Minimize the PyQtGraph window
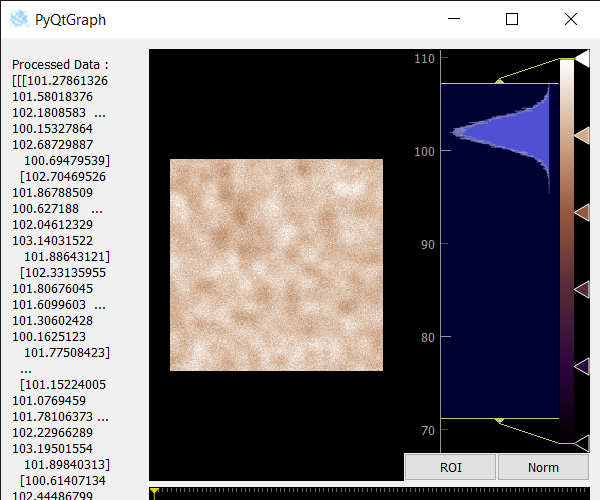 click(x=455, y=19)
